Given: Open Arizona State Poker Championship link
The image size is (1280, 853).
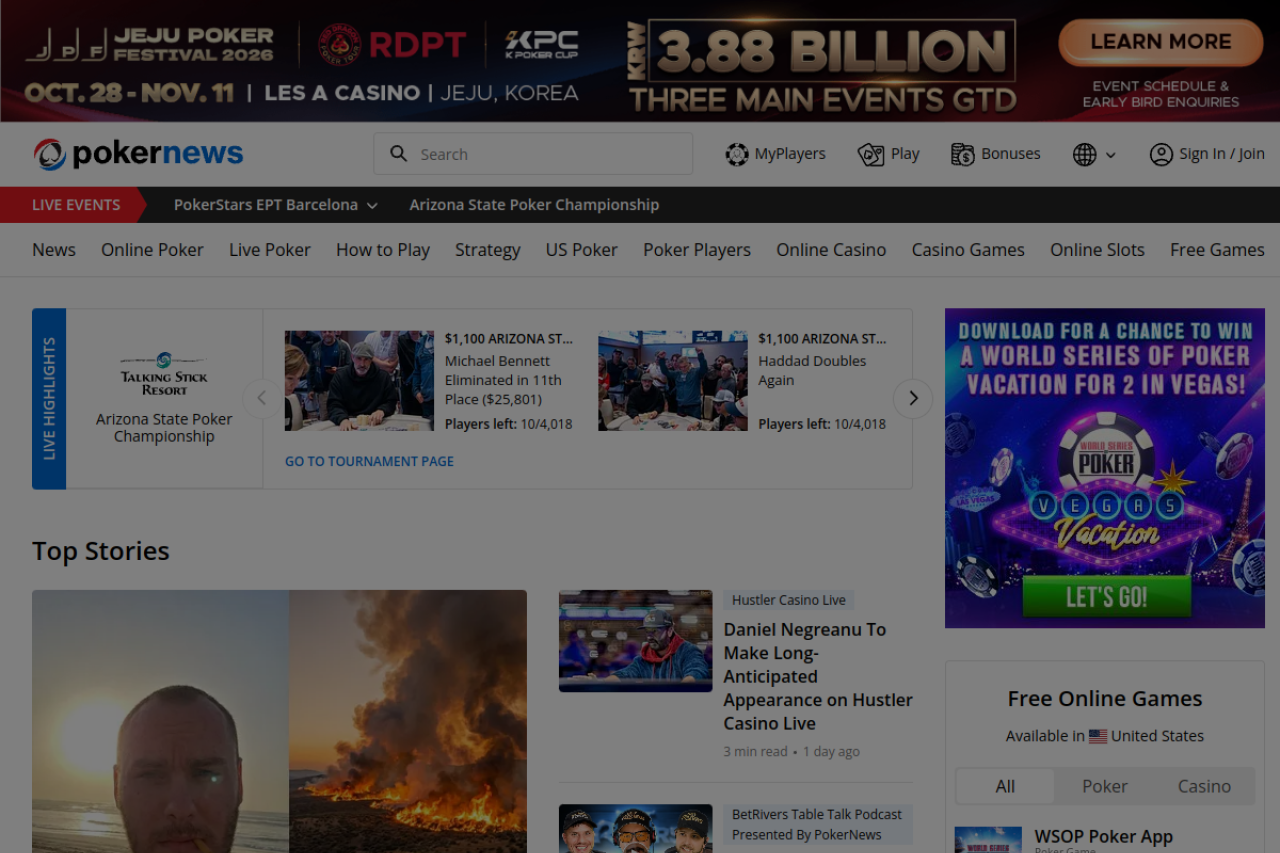Looking at the screenshot, I should (534, 205).
